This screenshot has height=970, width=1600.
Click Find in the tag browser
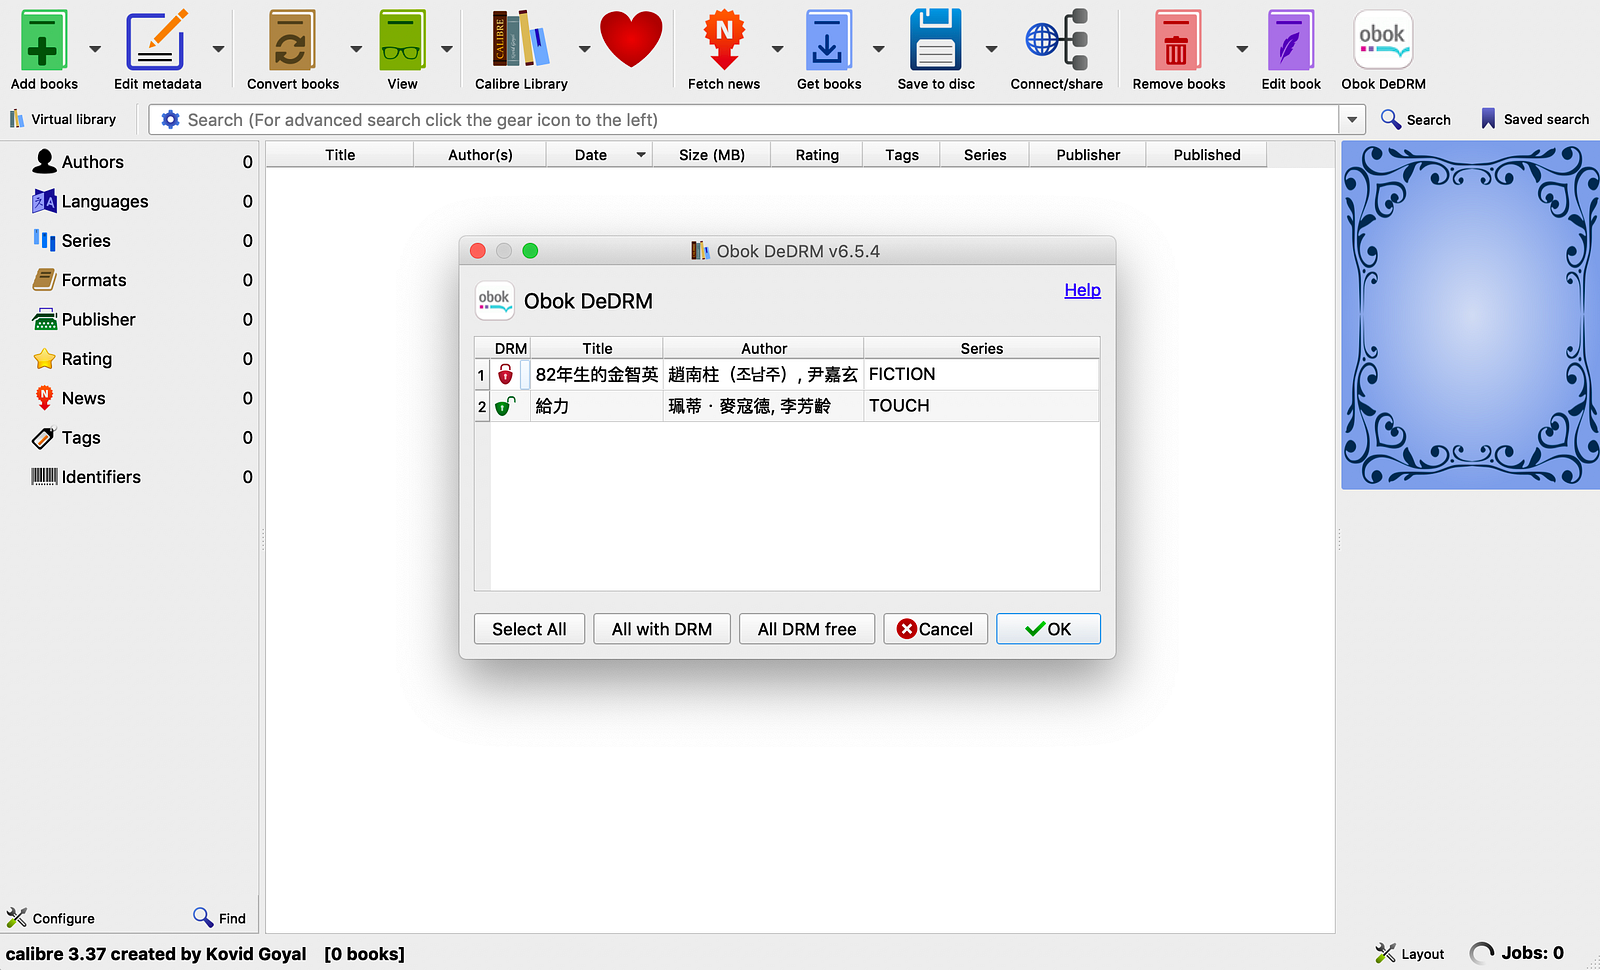point(219,918)
